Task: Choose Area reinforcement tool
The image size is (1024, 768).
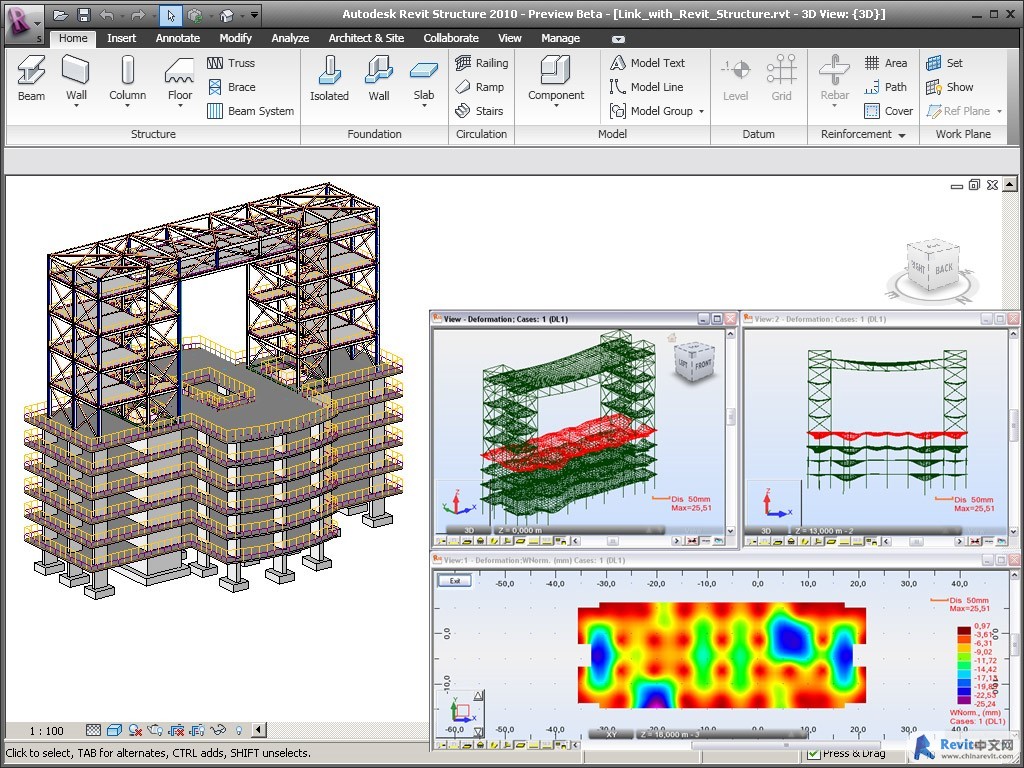Action: coord(886,63)
